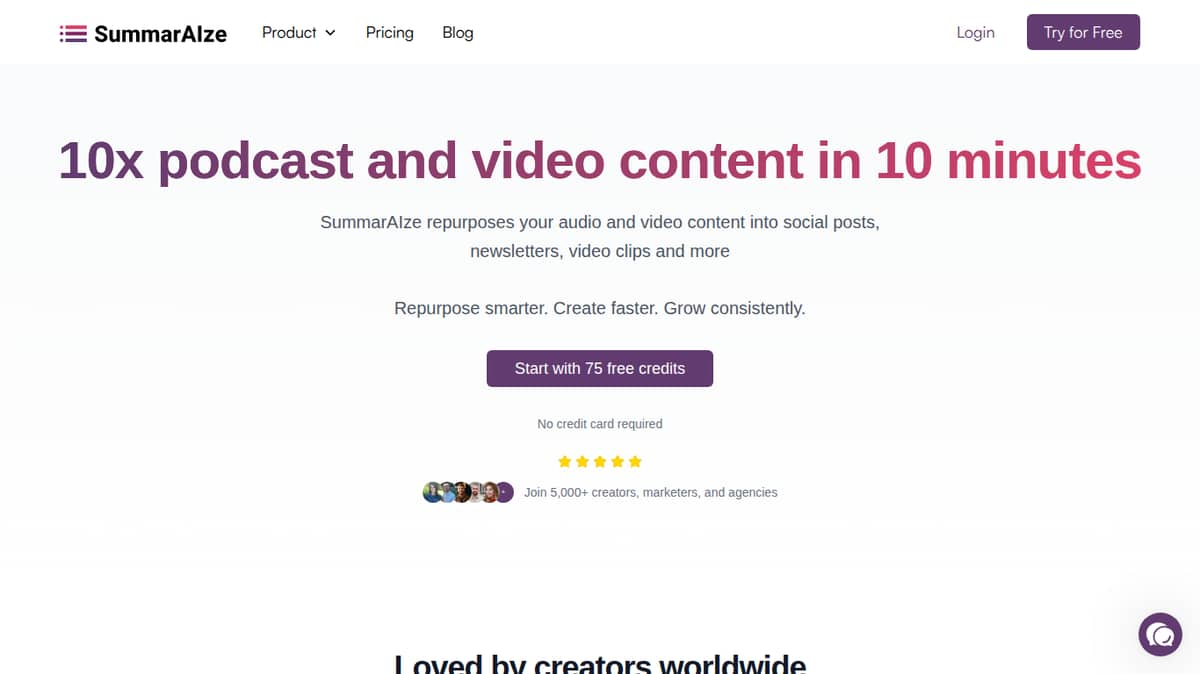This screenshot has height=674, width=1200.
Task: Click the user avatars cluster
Action: [x=468, y=492]
